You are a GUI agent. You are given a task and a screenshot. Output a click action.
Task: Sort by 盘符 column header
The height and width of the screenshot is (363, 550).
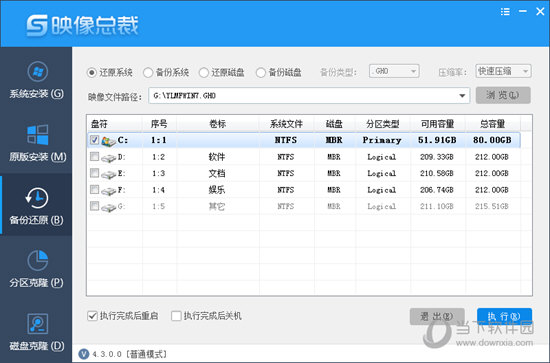pyautogui.click(x=114, y=124)
